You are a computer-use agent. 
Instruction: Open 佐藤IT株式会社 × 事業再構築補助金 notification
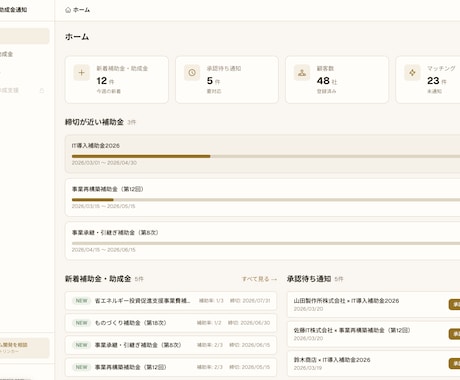tap(373, 334)
